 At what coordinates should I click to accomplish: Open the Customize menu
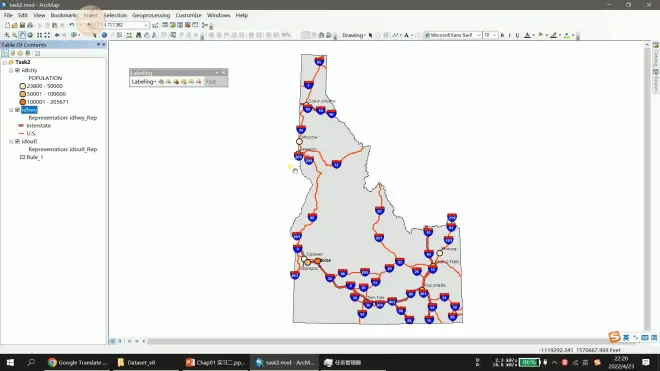189,15
